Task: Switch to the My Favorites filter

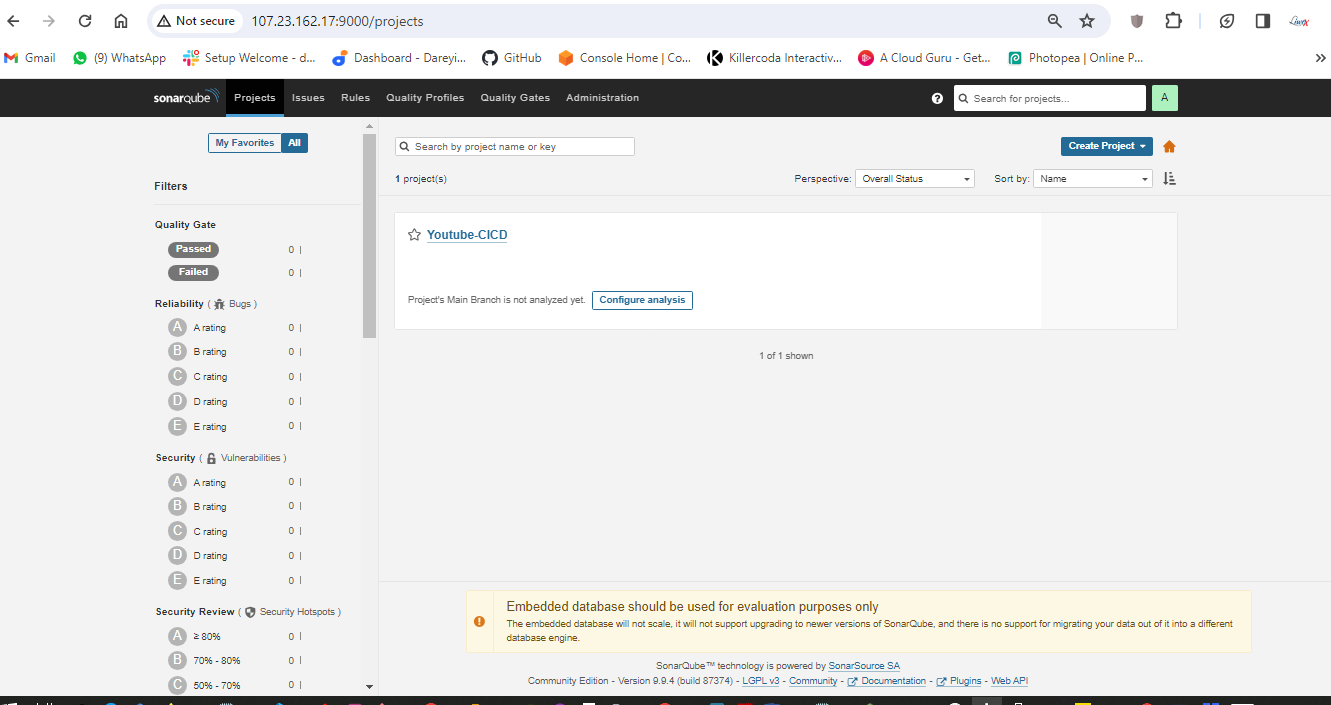Action: pyautogui.click(x=245, y=143)
